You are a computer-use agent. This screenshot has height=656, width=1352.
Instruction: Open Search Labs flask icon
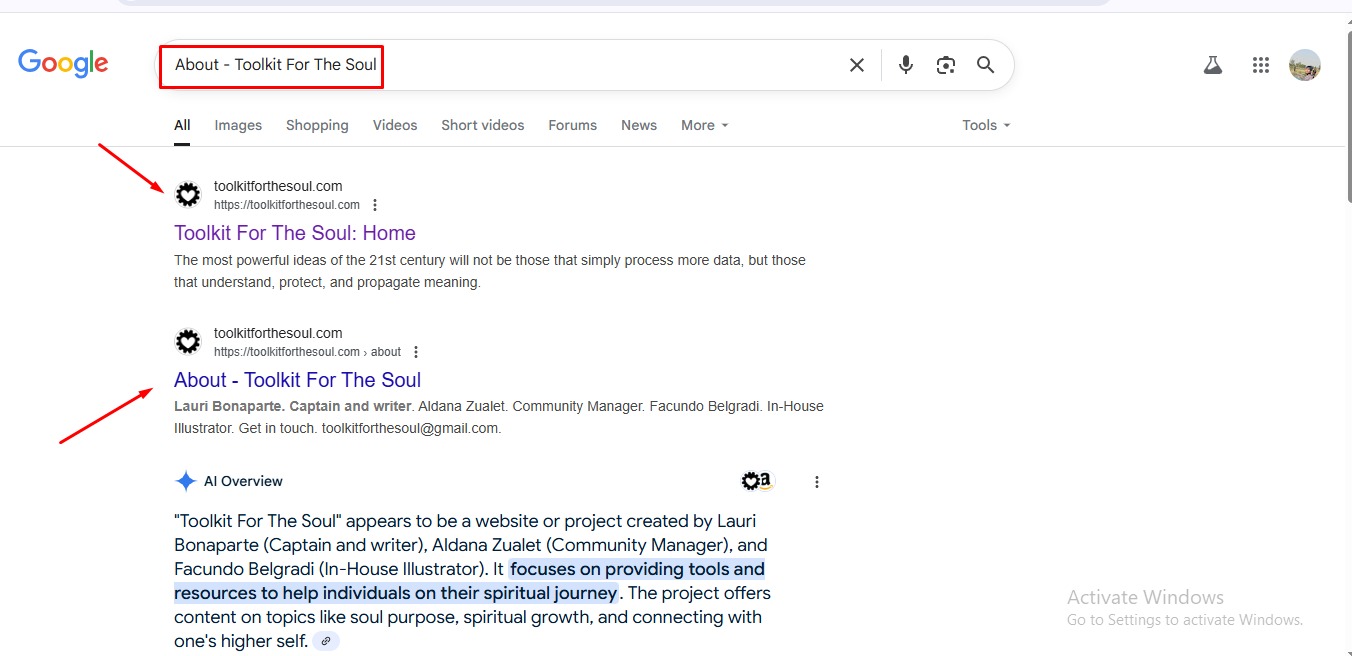(x=1213, y=65)
